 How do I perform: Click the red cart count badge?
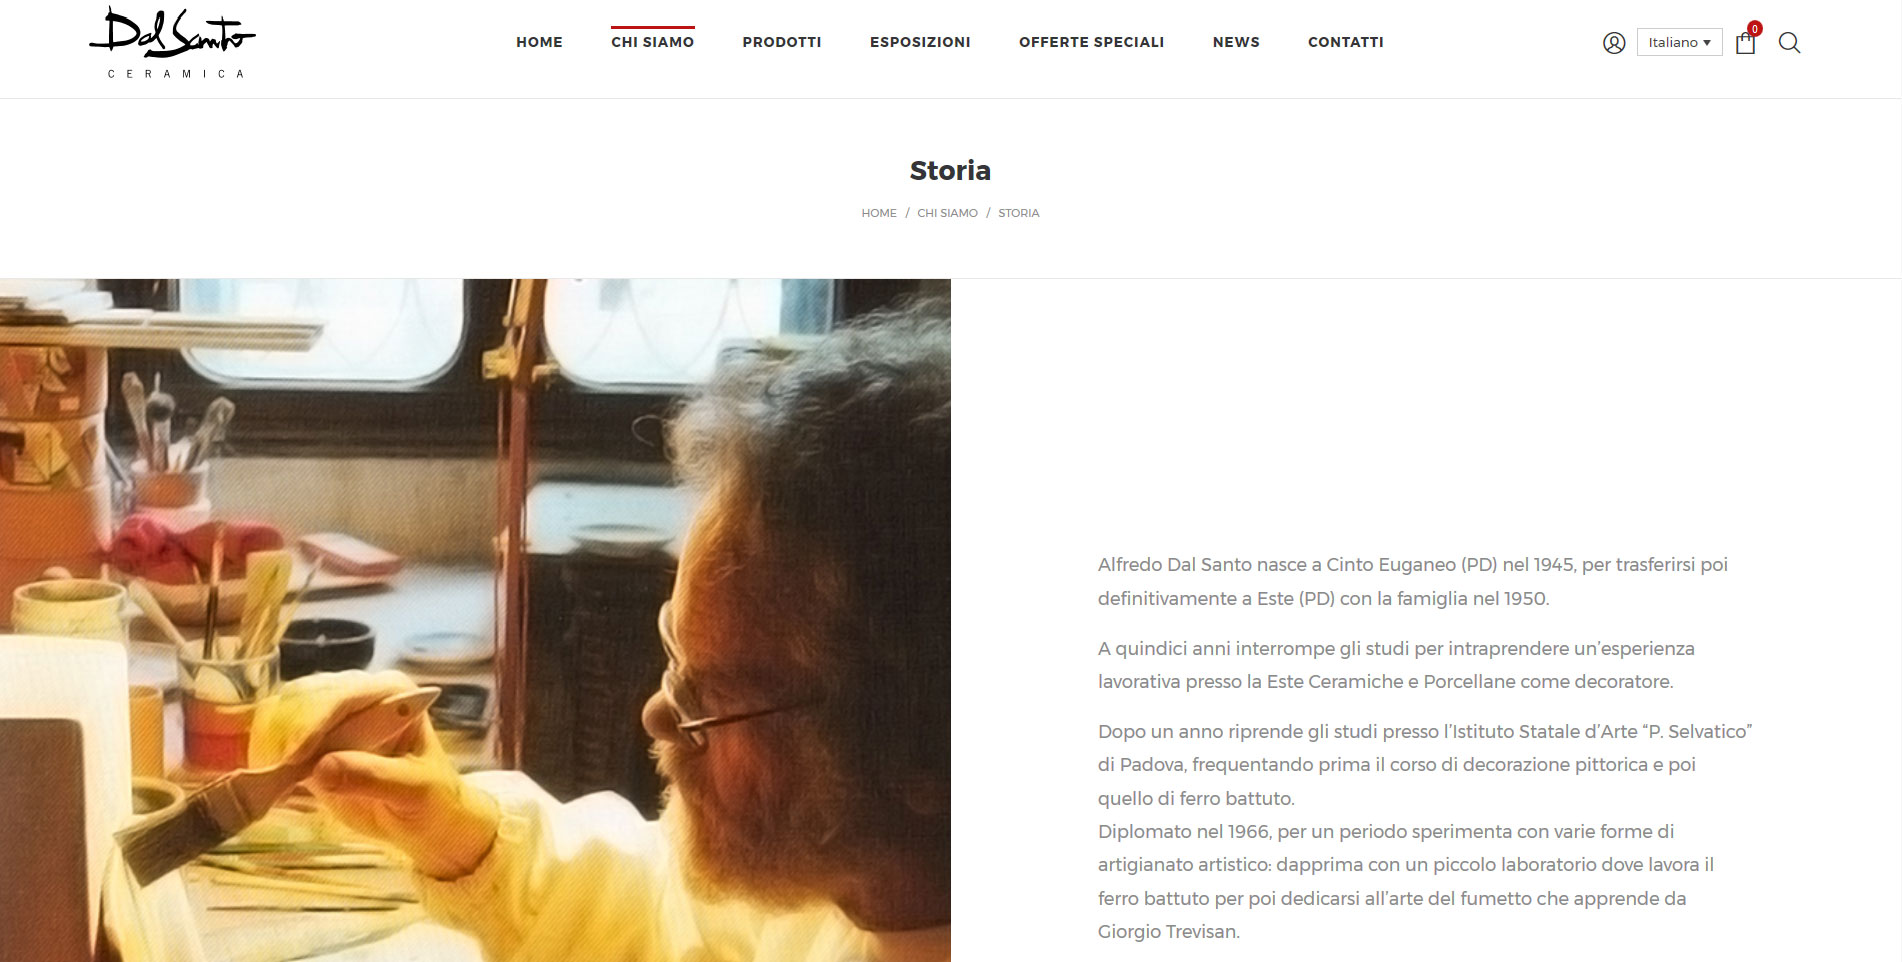click(1754, 29)
